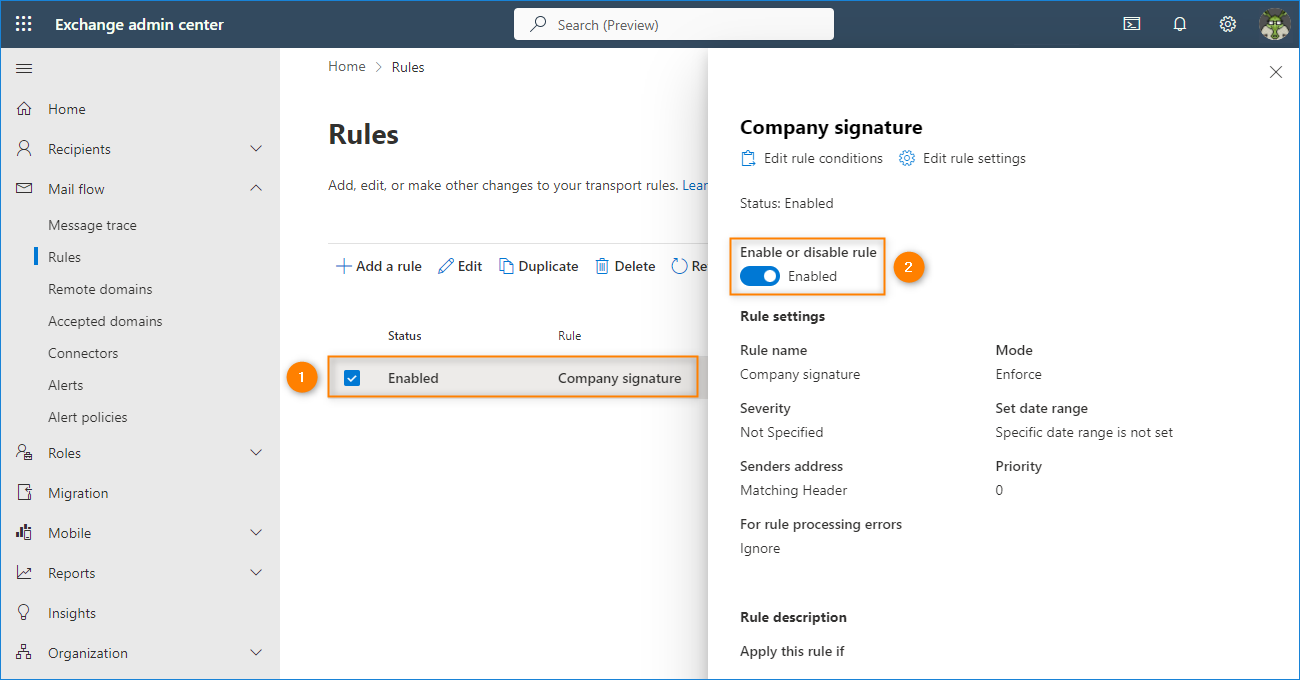The image size is (1300, 680).
Task: Click the Insights lightbulb icon
Action: tap(24, 613)
